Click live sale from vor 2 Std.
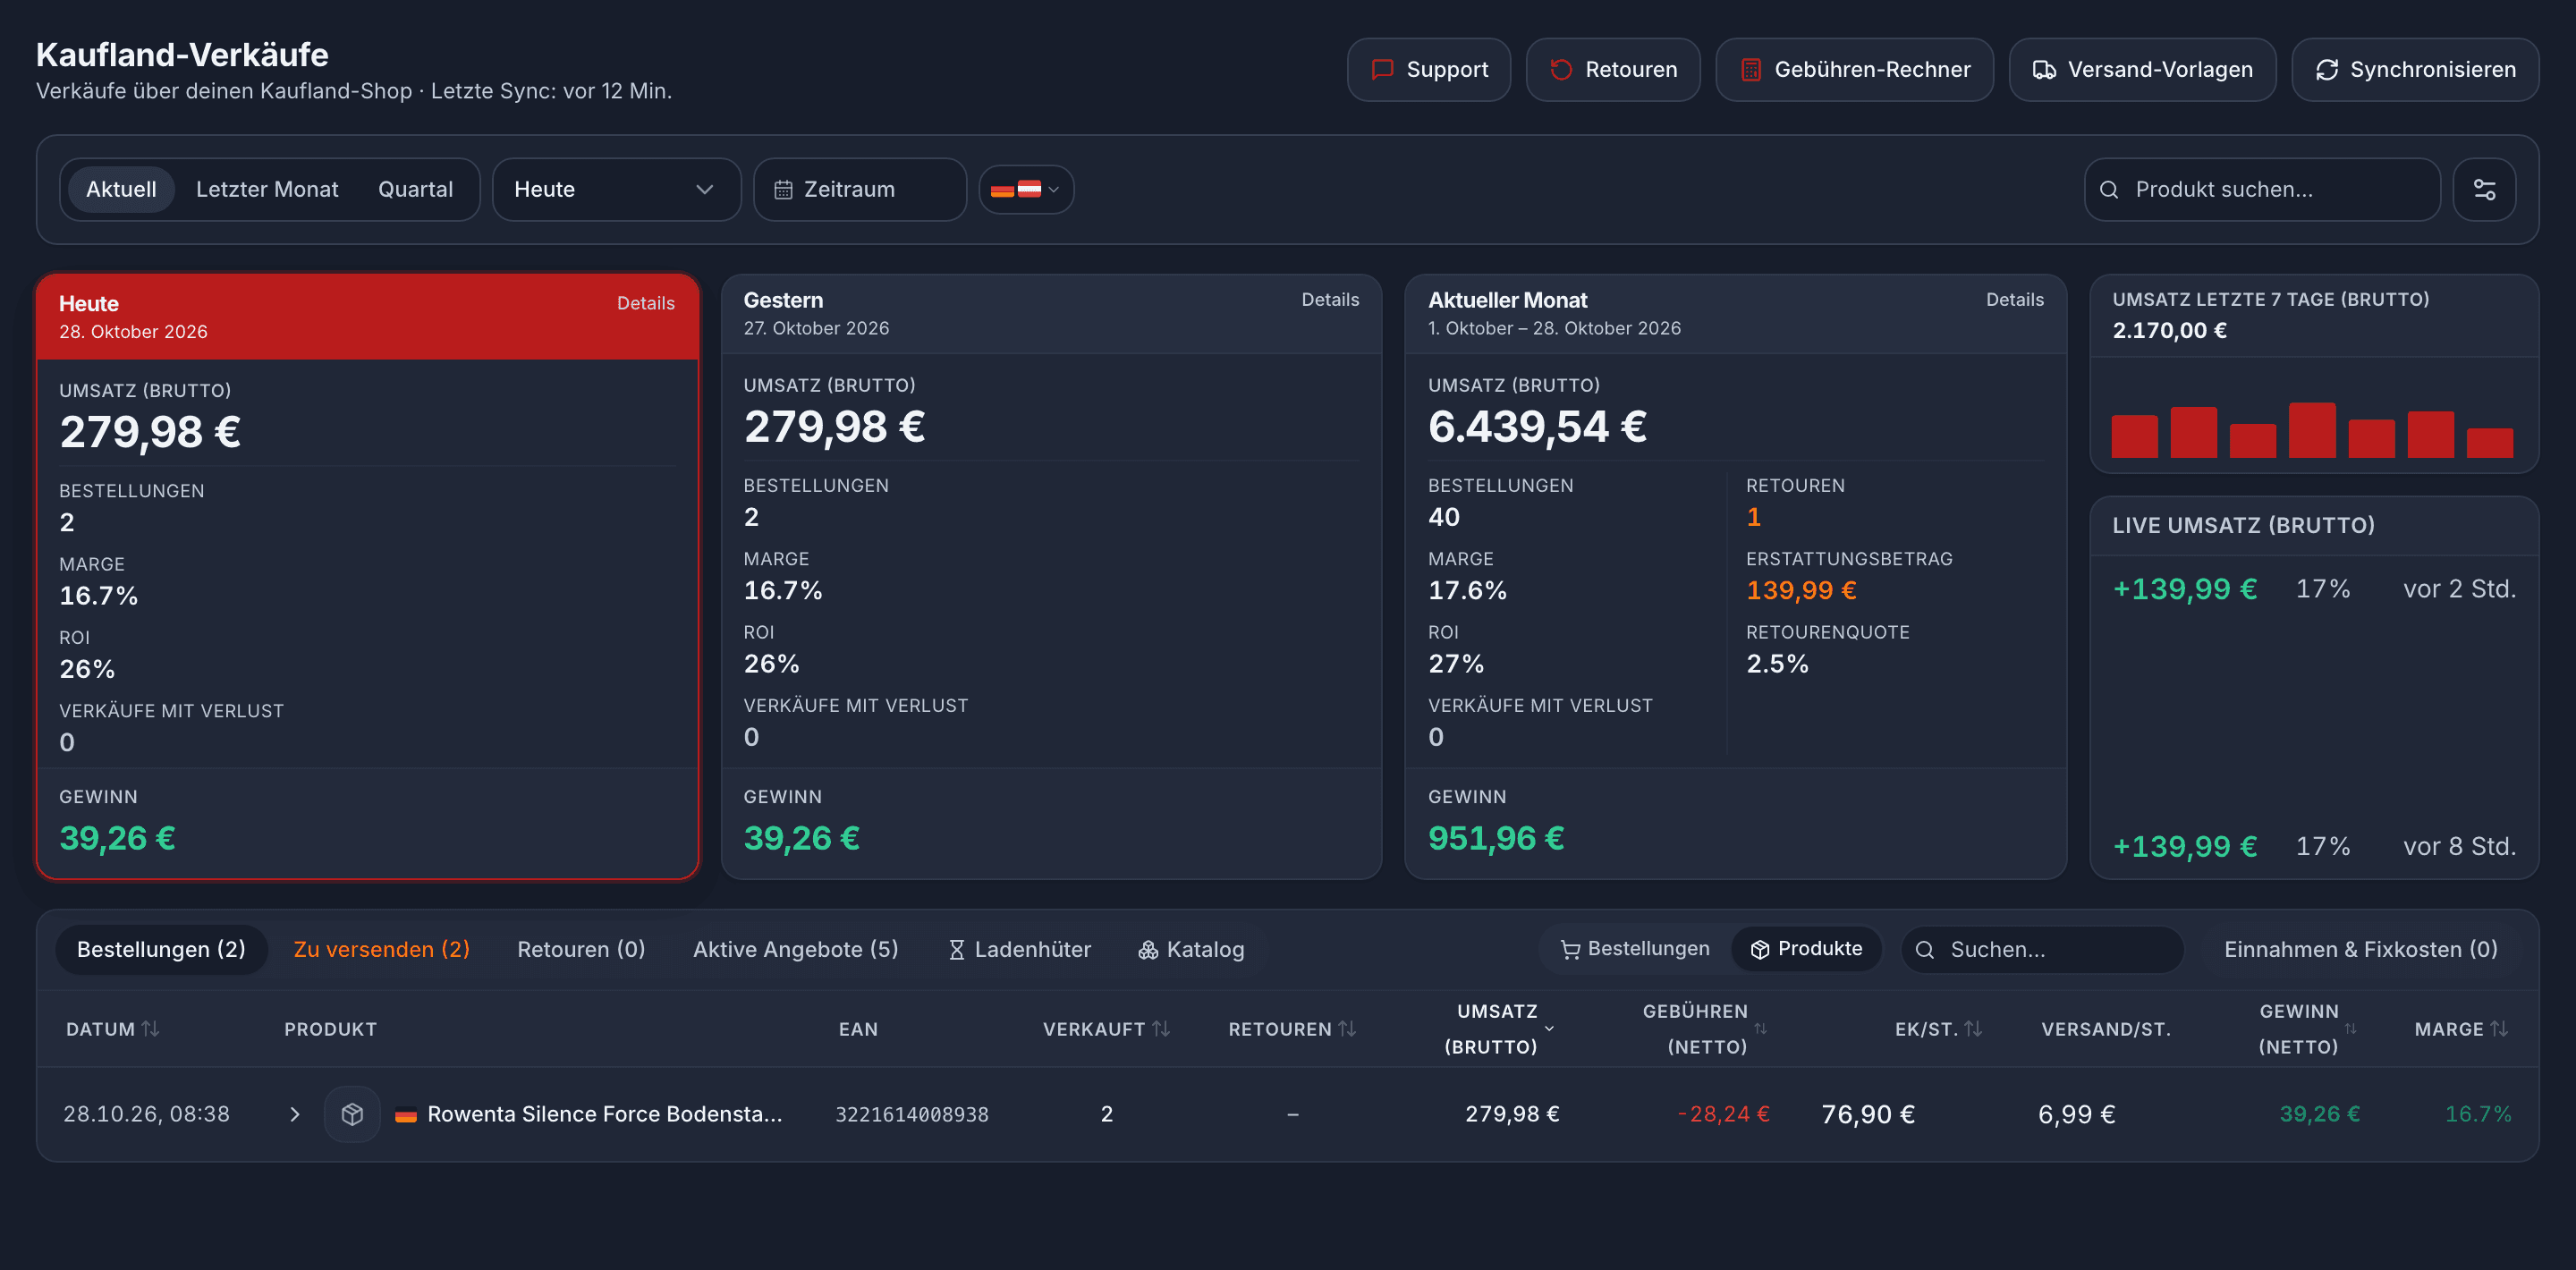 (x=2313, y=589)
